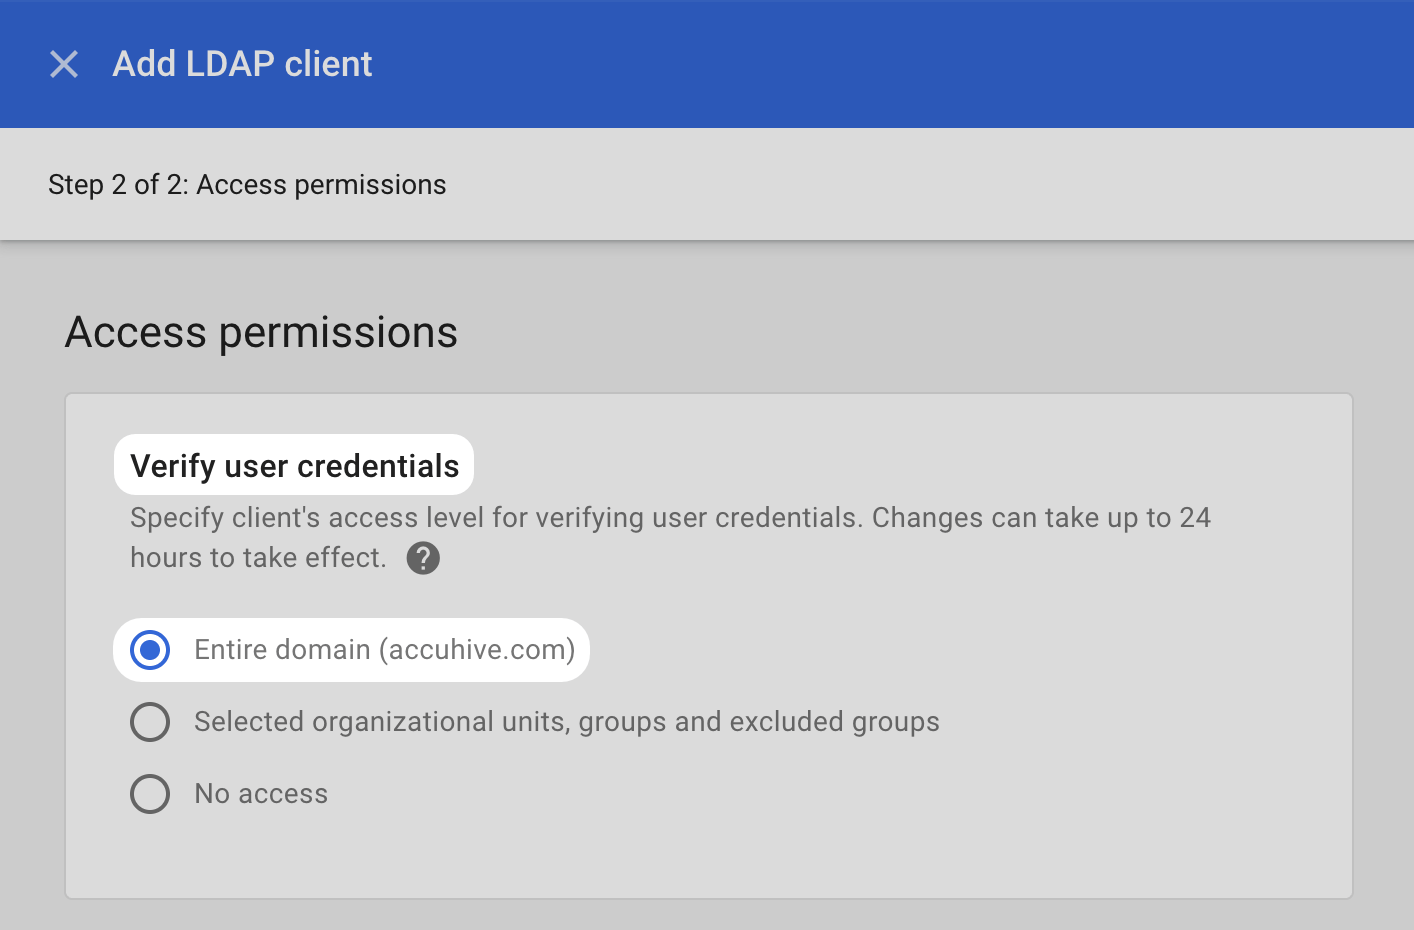Select Entire domain (accuhive.com) radio button
Viewport: 1414px width, 930px height.
[150, 650]
